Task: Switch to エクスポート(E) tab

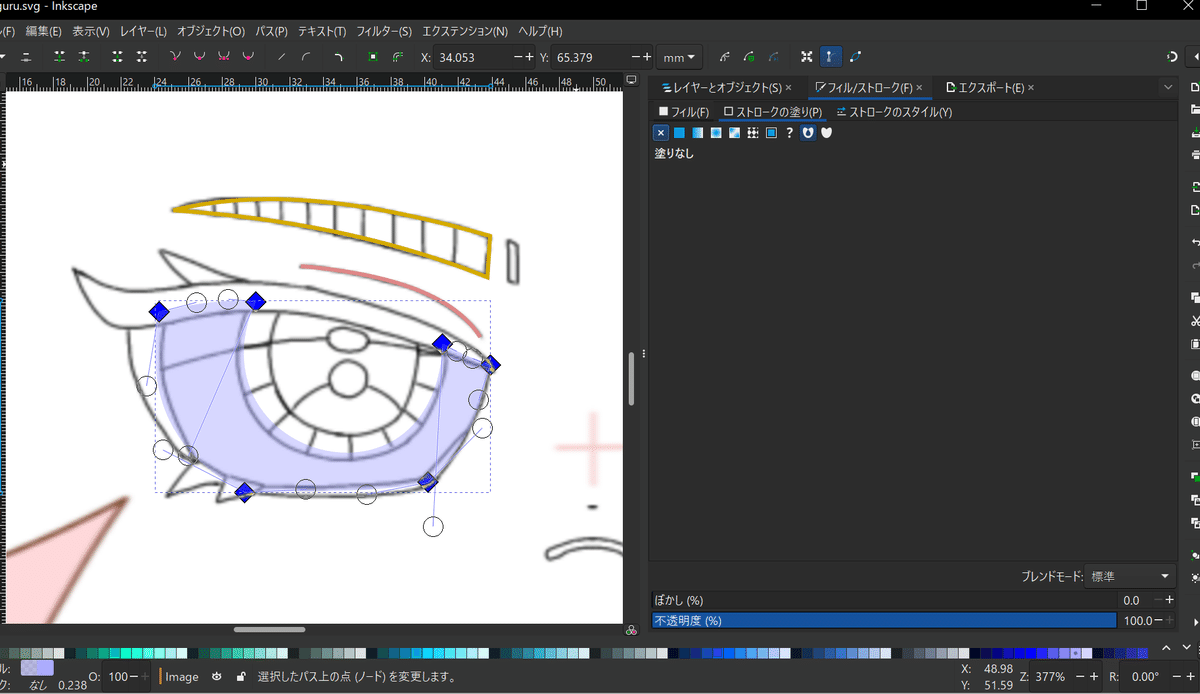Action: click(x=984, y=88)
